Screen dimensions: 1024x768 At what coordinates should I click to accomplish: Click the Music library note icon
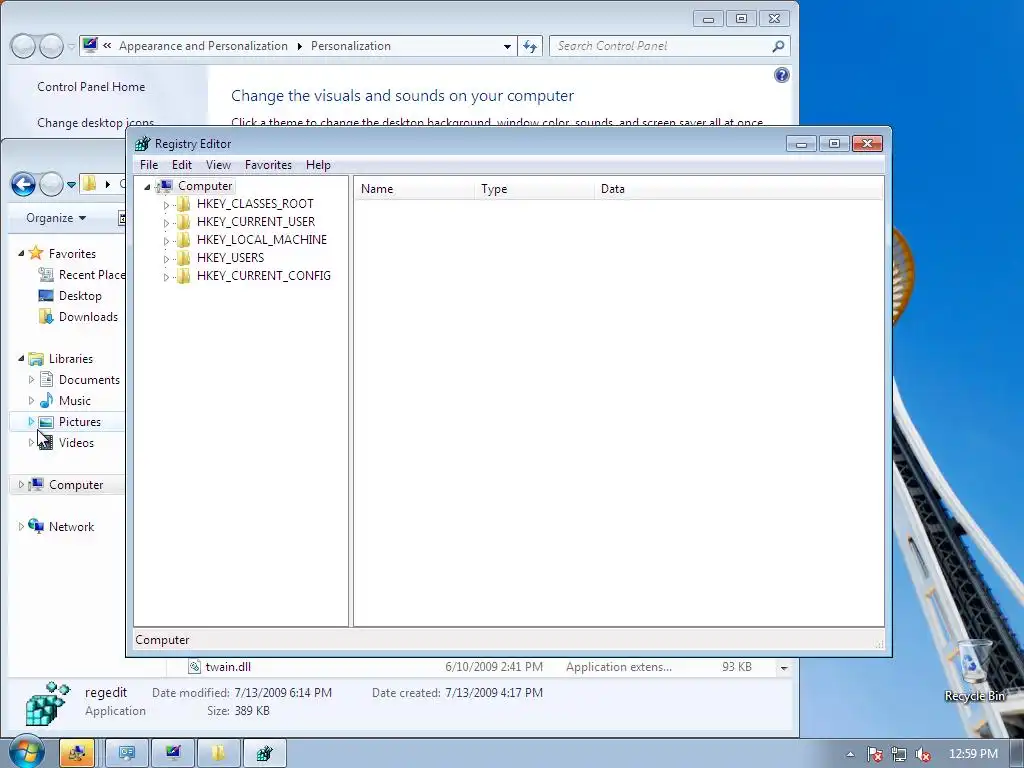(46, 400)
